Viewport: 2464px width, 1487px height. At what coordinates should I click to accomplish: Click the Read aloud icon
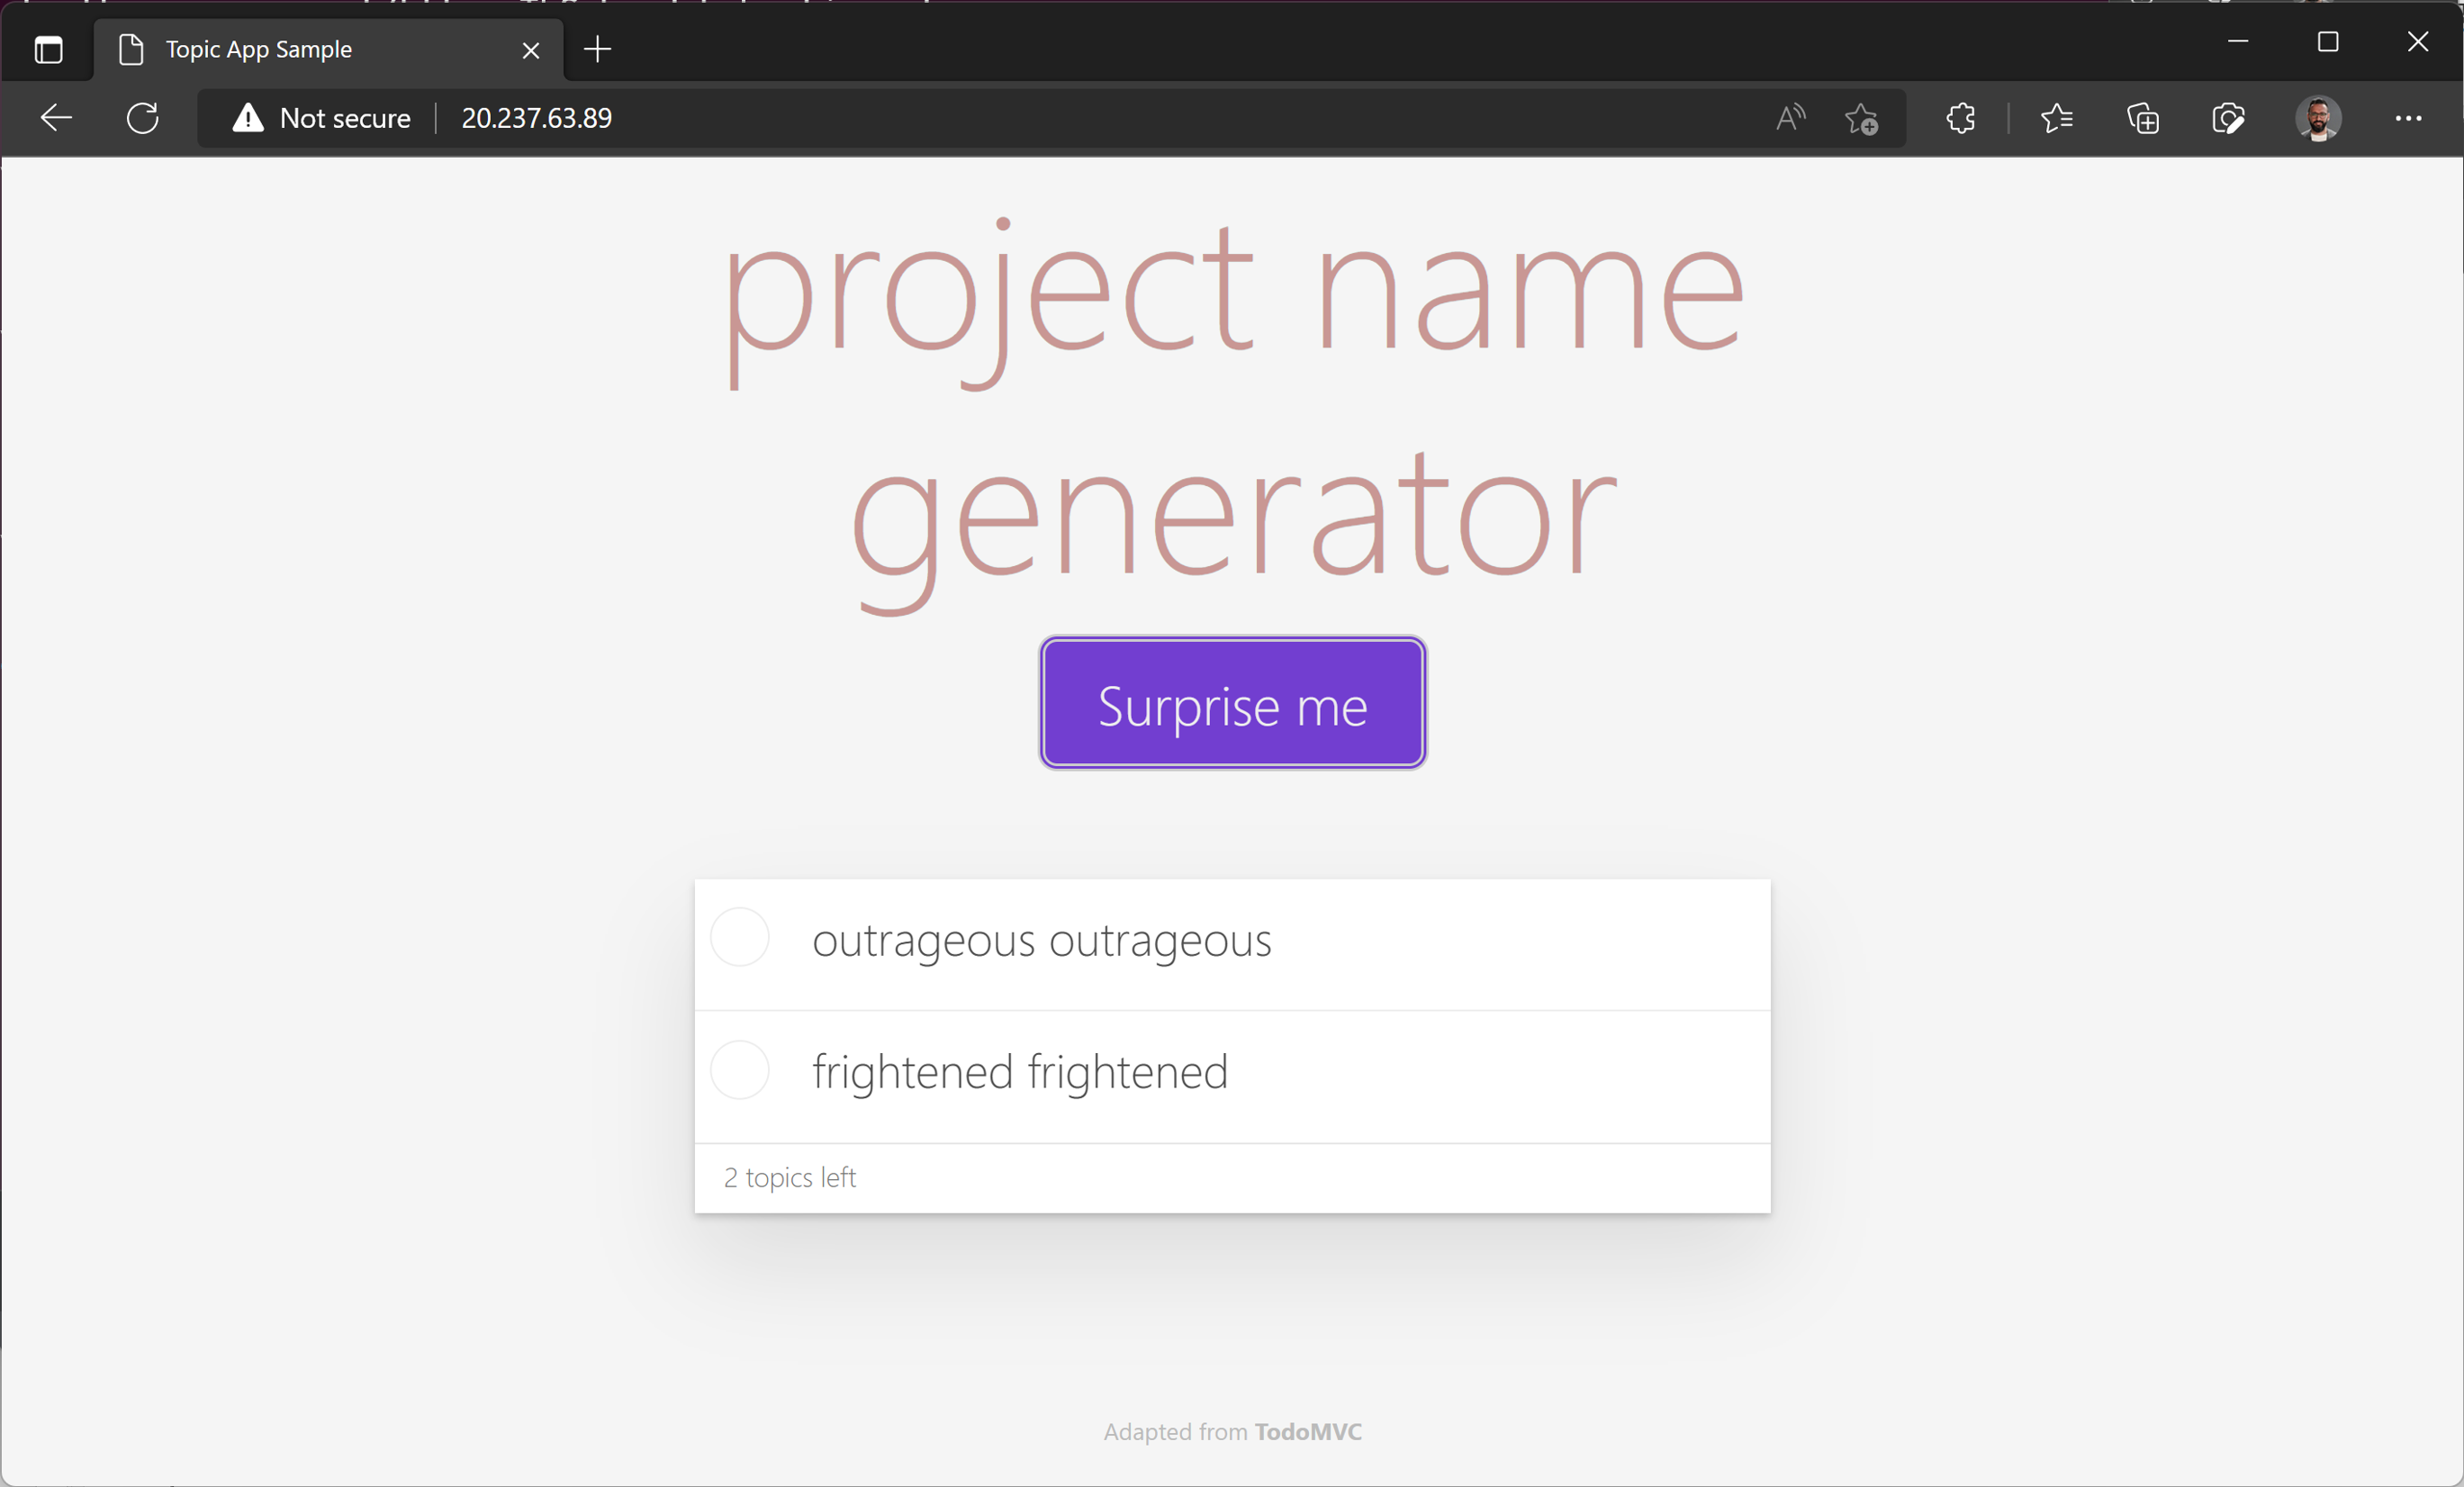tap(1790, 118)
